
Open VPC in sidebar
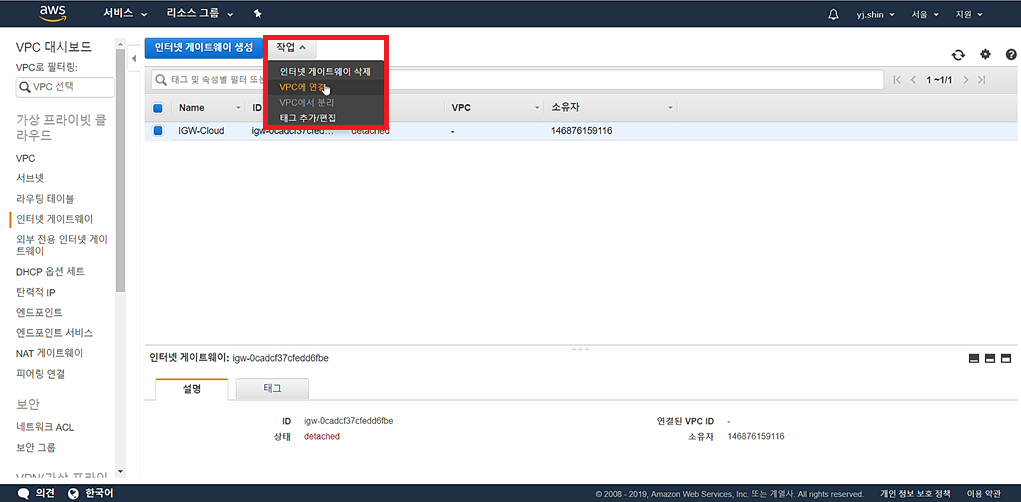click(x=25, y=158)
